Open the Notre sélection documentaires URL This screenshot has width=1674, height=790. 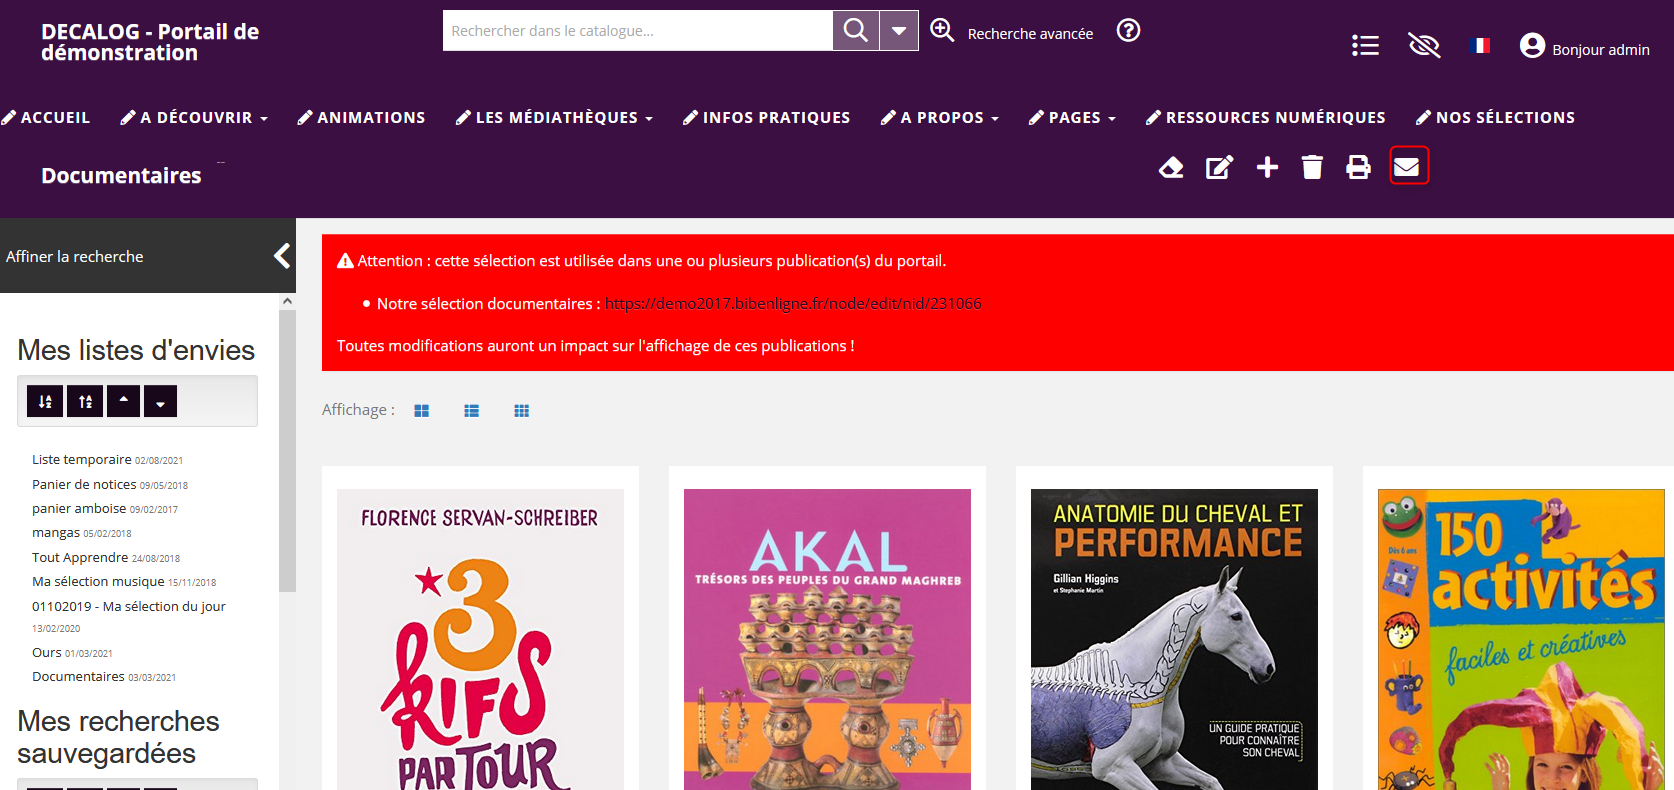tap(793, 303)
